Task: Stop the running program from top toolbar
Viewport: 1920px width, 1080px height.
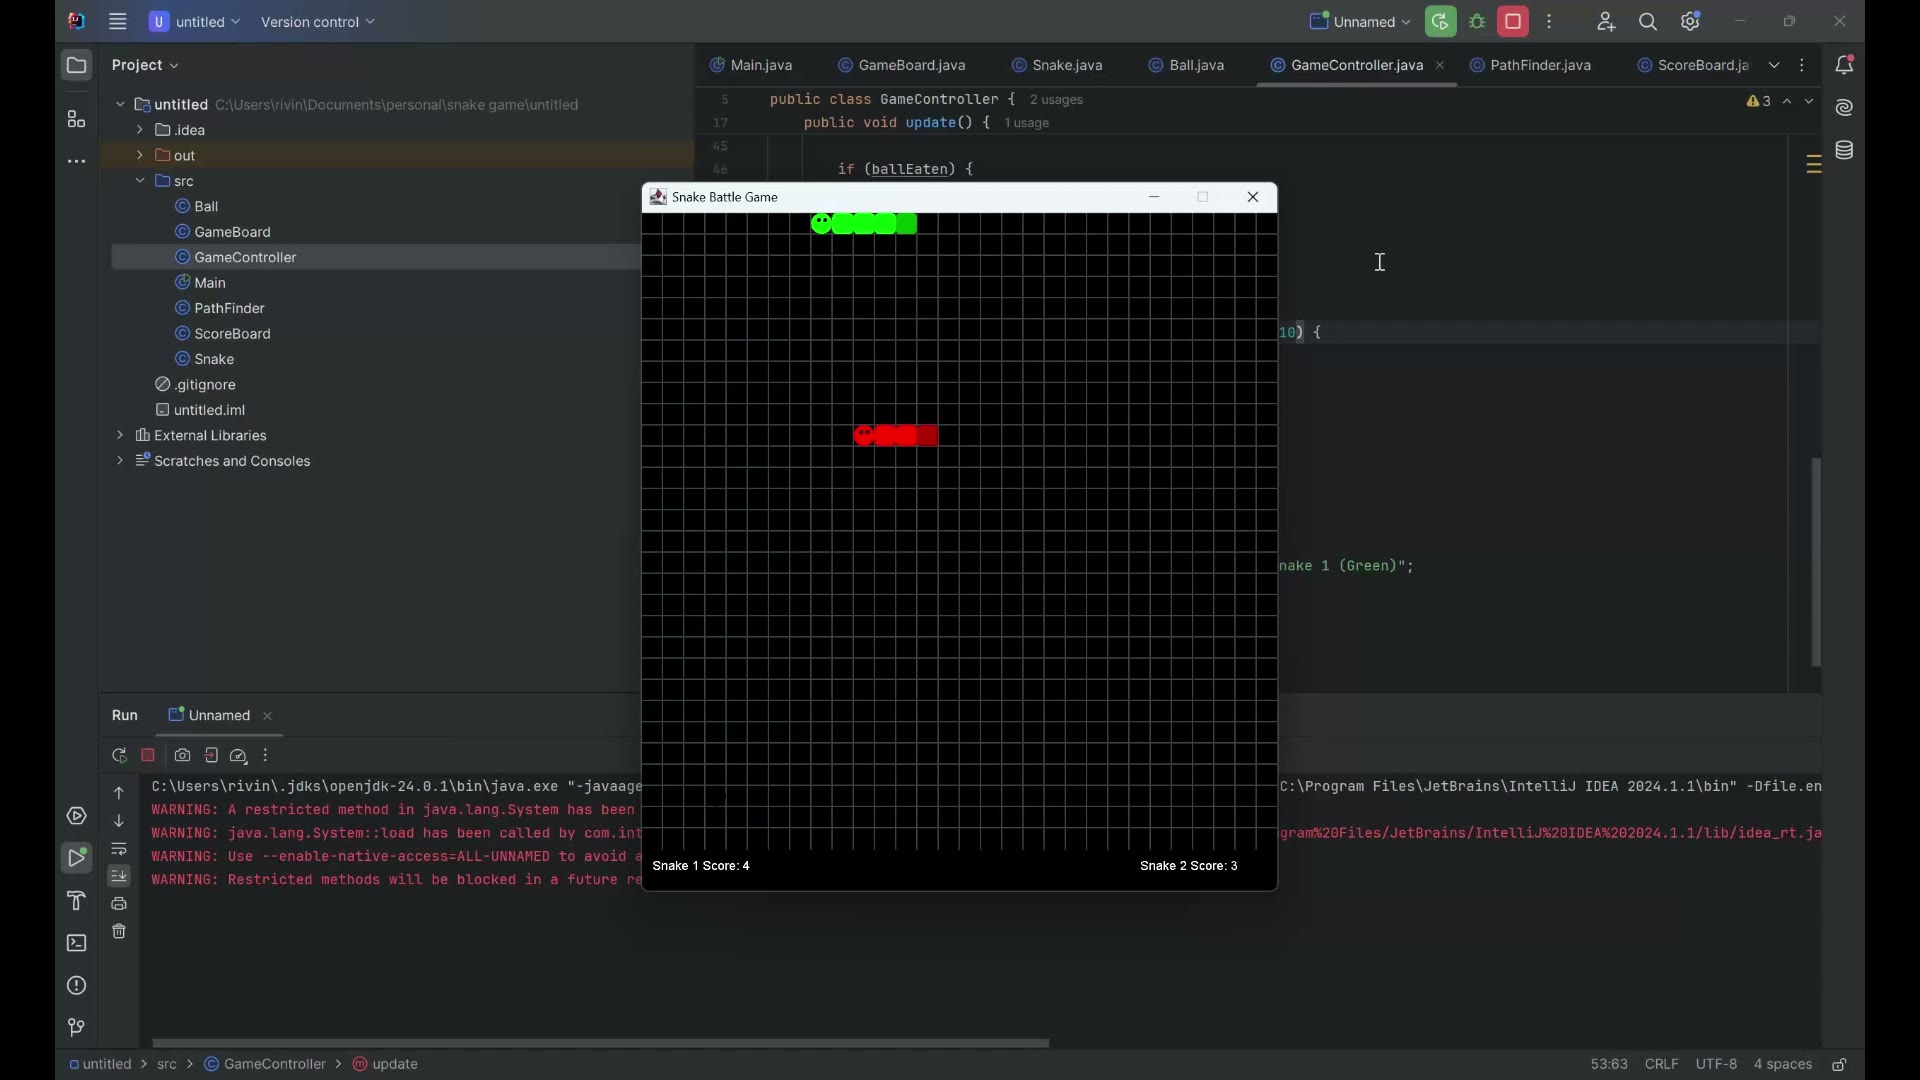Action: pyautogui.click(x=1514, y=22)
